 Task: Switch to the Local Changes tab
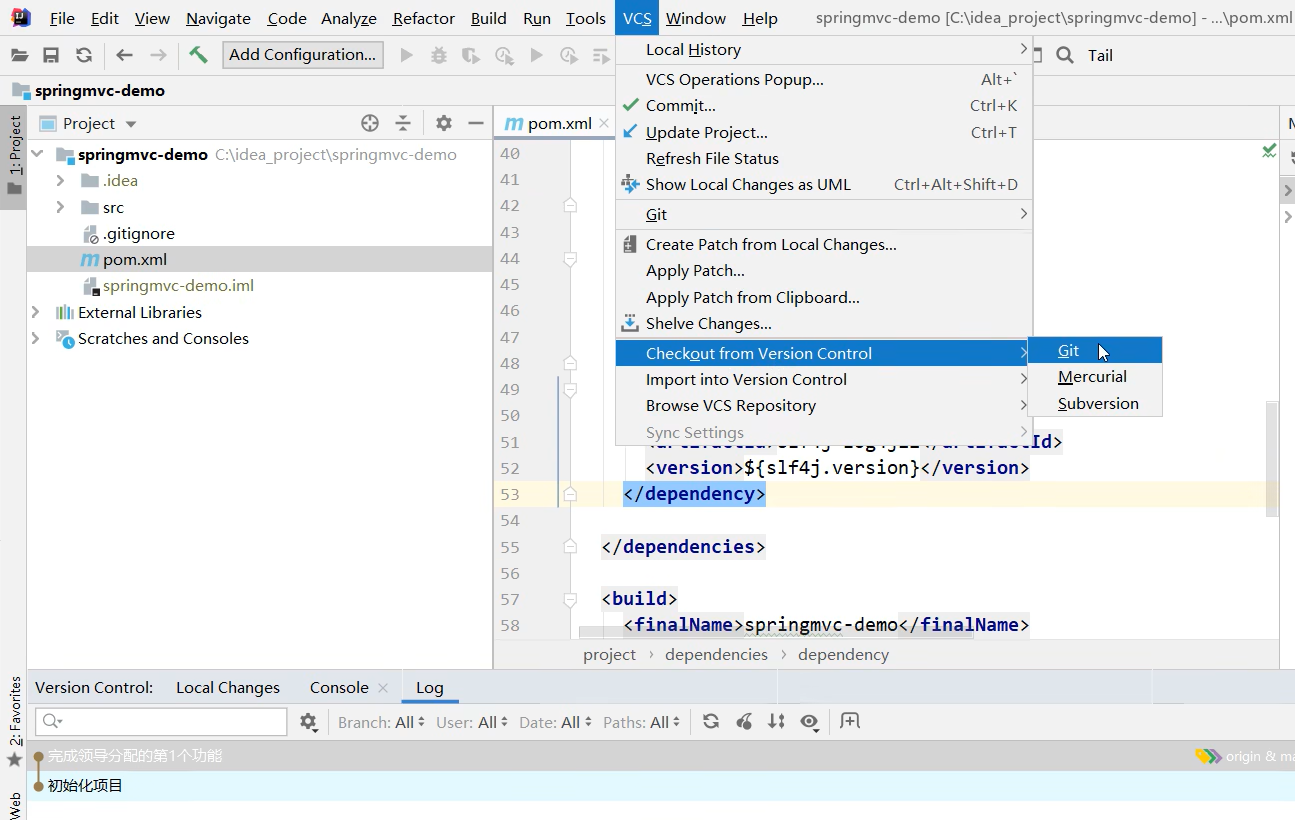pyautogui.click(x=228, y=688)
